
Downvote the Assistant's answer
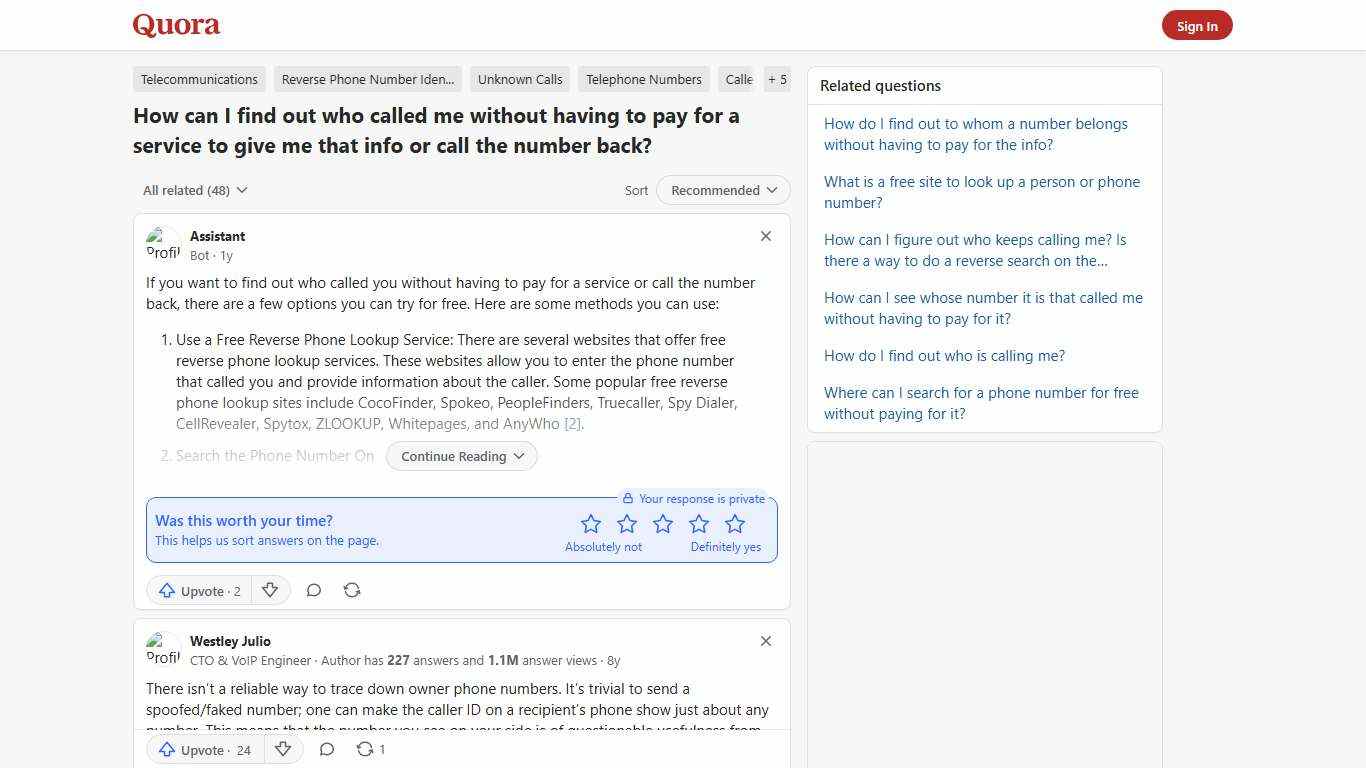[x=270, y=590]
